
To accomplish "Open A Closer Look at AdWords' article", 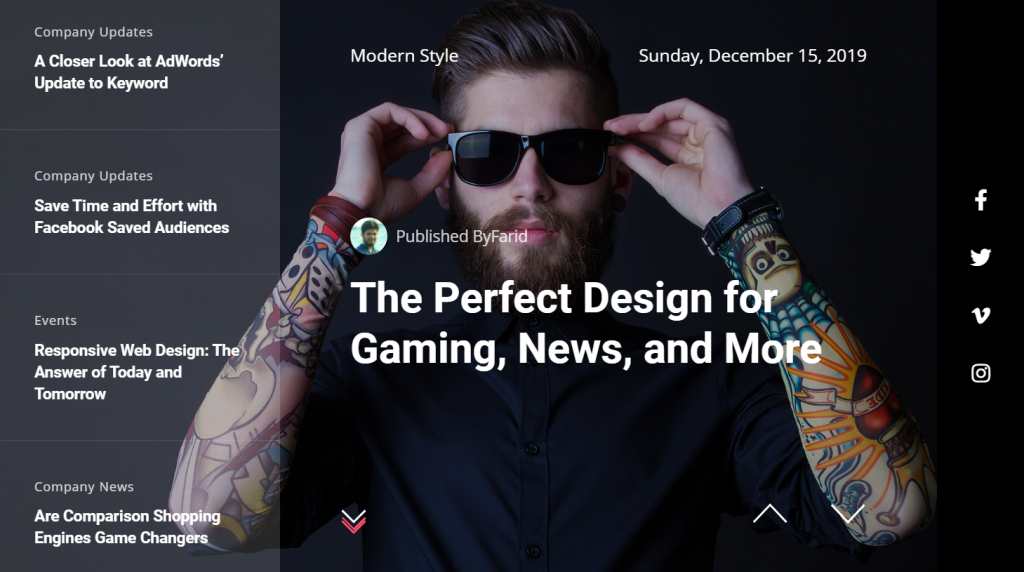I will point(129,72).
